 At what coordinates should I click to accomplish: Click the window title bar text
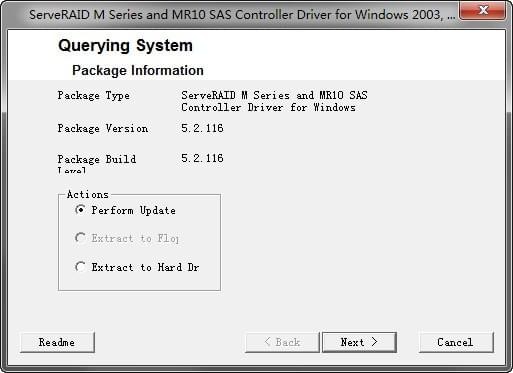242,15
